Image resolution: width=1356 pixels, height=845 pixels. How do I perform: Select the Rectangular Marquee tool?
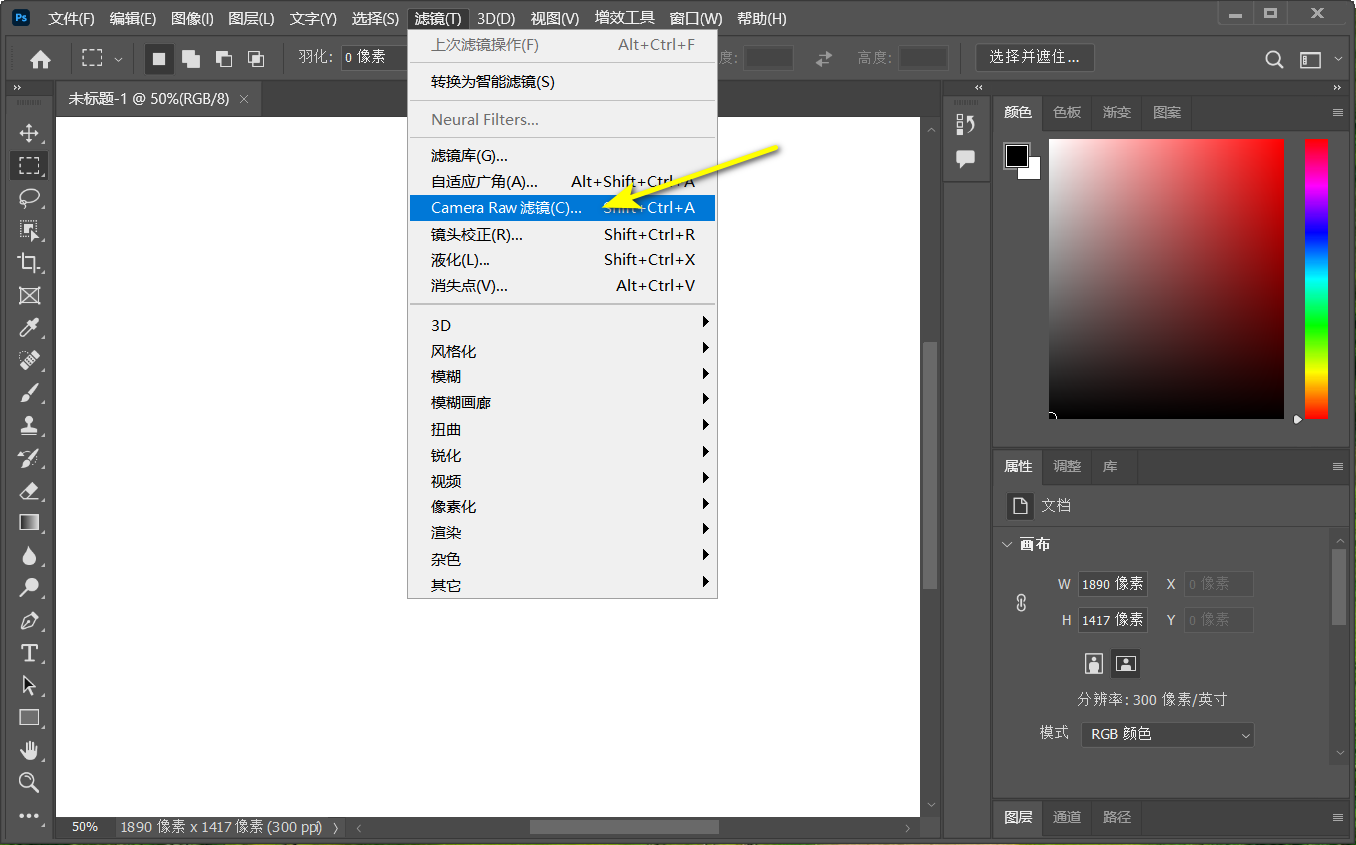pos(29,165)
